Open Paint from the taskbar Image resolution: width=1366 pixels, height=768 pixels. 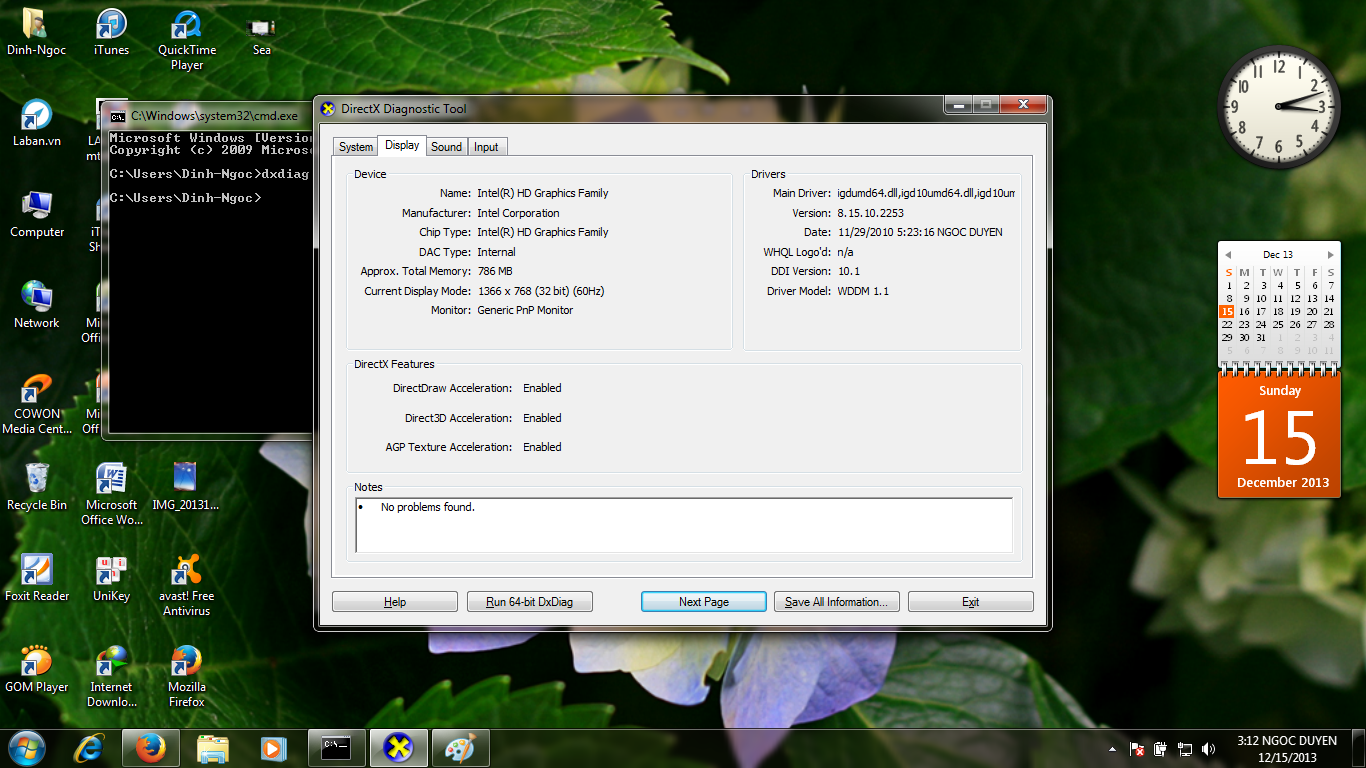pyautogui.click(x=461, y=748)
